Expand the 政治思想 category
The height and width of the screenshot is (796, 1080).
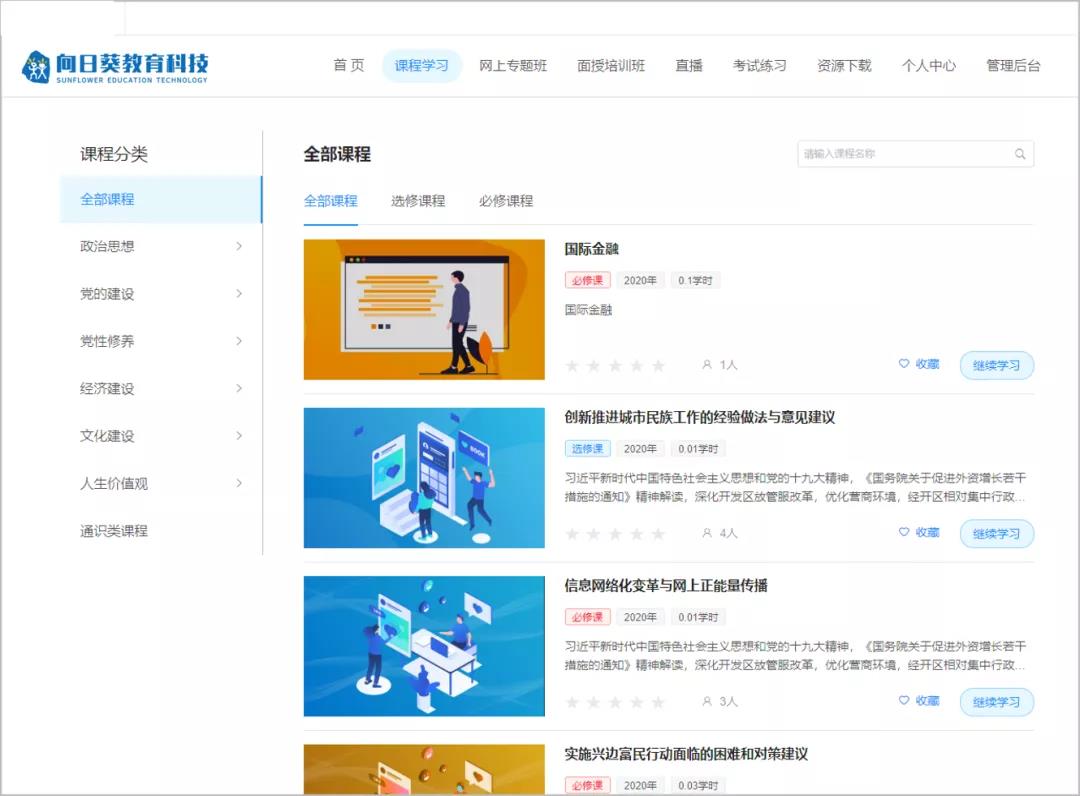coord(239,246)
